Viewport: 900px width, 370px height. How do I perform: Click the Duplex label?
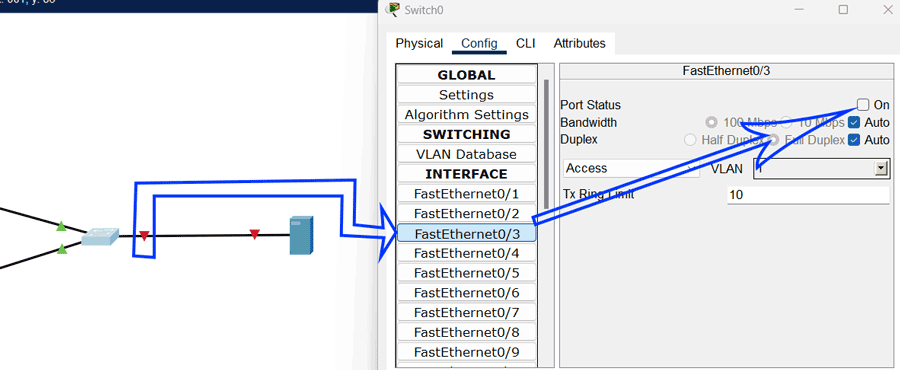[x=579, y=139]
